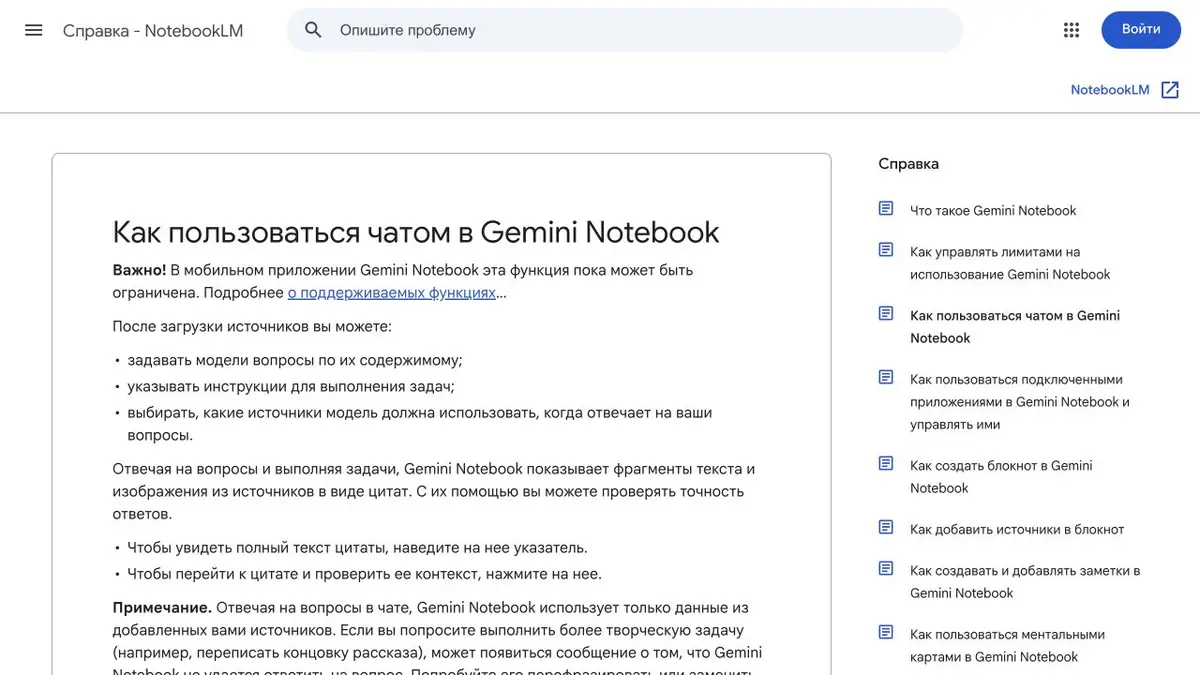Click article icon beside 'Как добавить источники'
1200x675 pixels.
[x=886, y=528]
